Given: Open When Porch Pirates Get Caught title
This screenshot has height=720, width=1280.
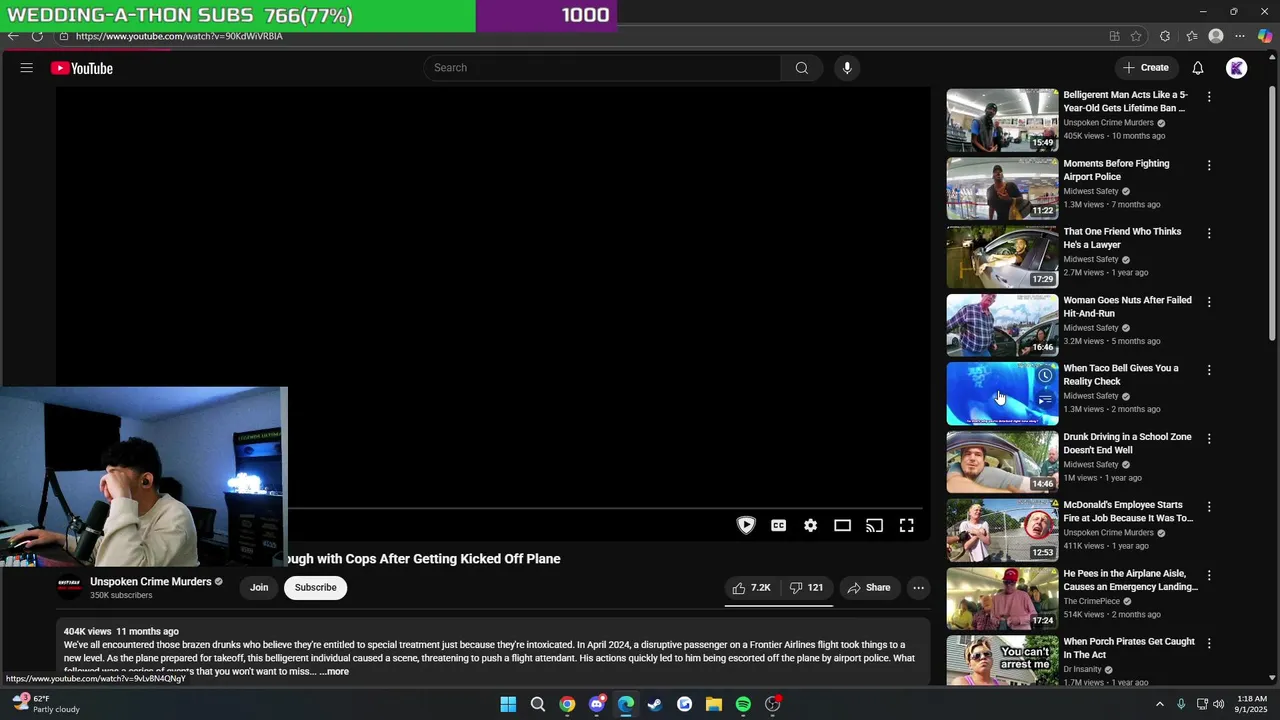Looking at the screenshot, I should (x=1129, y=648).
